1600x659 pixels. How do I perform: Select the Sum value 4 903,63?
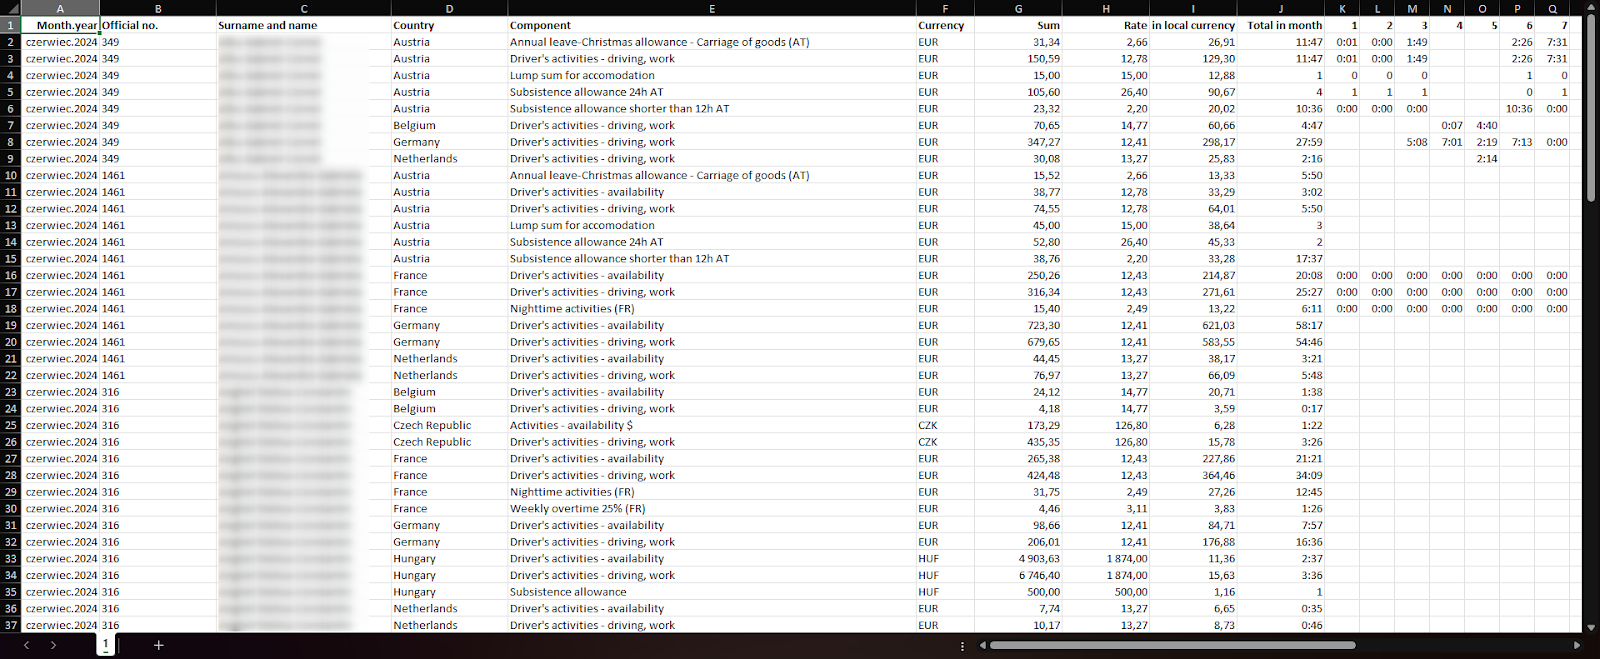tap(1019, 559)
